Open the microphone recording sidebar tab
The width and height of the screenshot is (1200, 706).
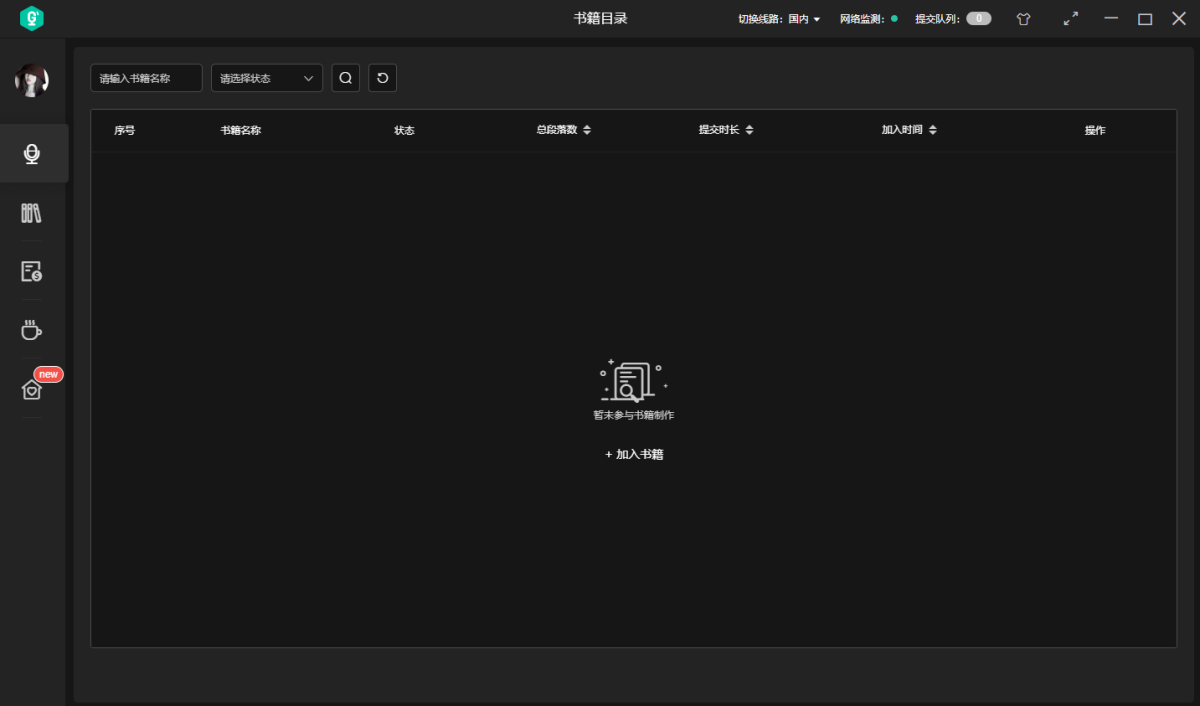(32, 153)
